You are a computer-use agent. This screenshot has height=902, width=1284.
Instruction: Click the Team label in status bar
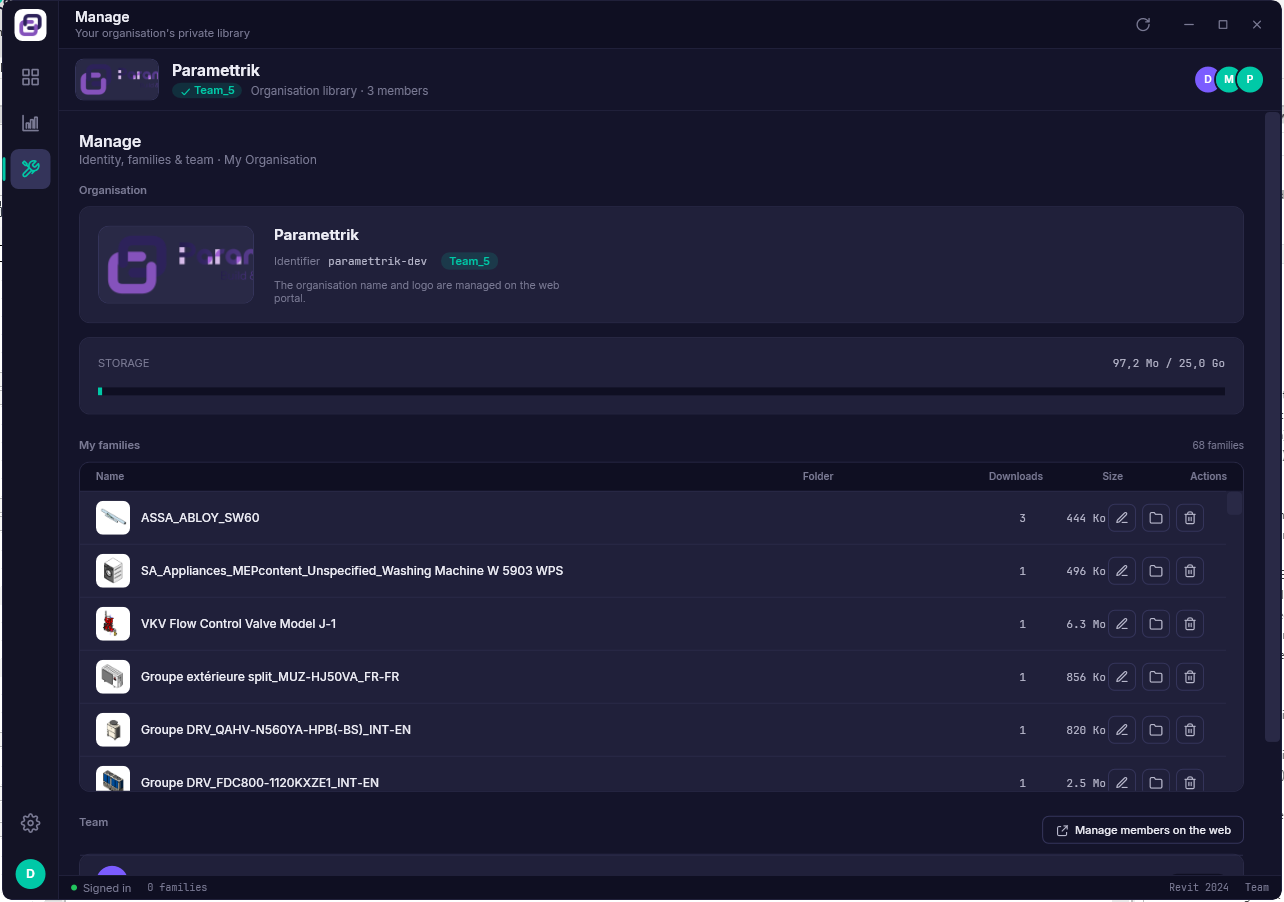point(1257,888)
